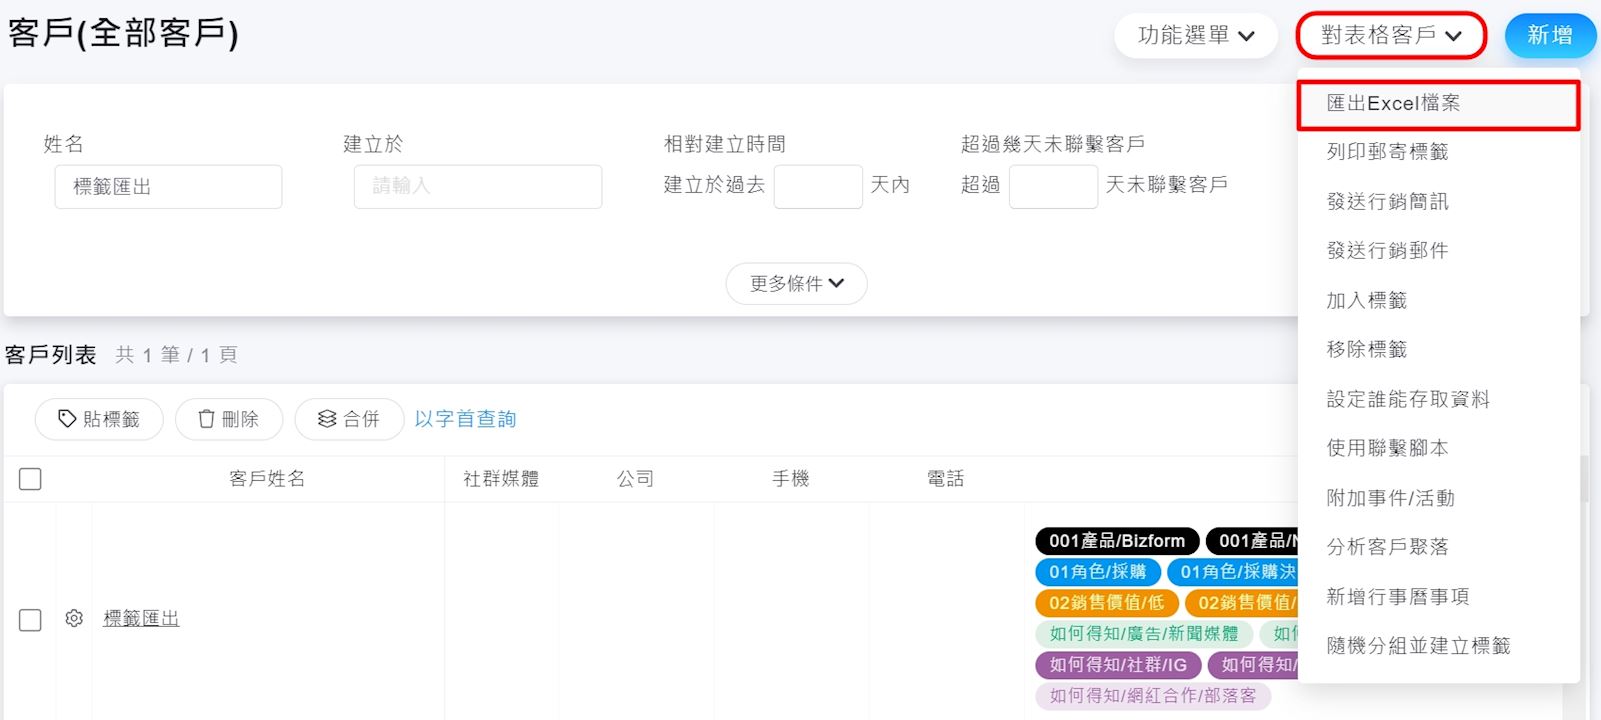Viewport: 1601px width, 720px height.
Task: Click the layers icon on 合併 button
Action: (x=327, y=419)
